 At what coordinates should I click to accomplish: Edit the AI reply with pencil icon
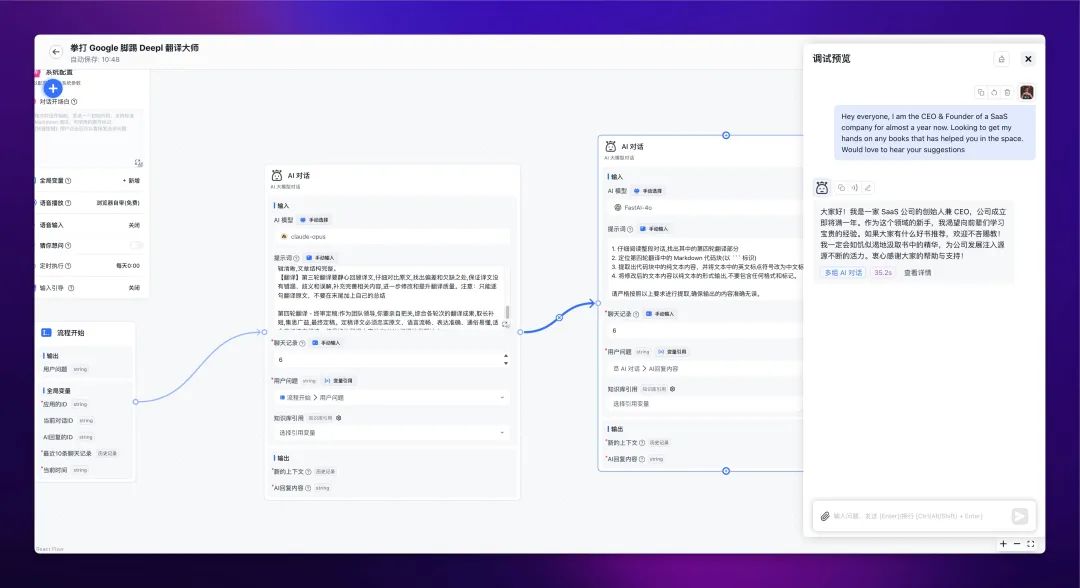click(868, 187)
